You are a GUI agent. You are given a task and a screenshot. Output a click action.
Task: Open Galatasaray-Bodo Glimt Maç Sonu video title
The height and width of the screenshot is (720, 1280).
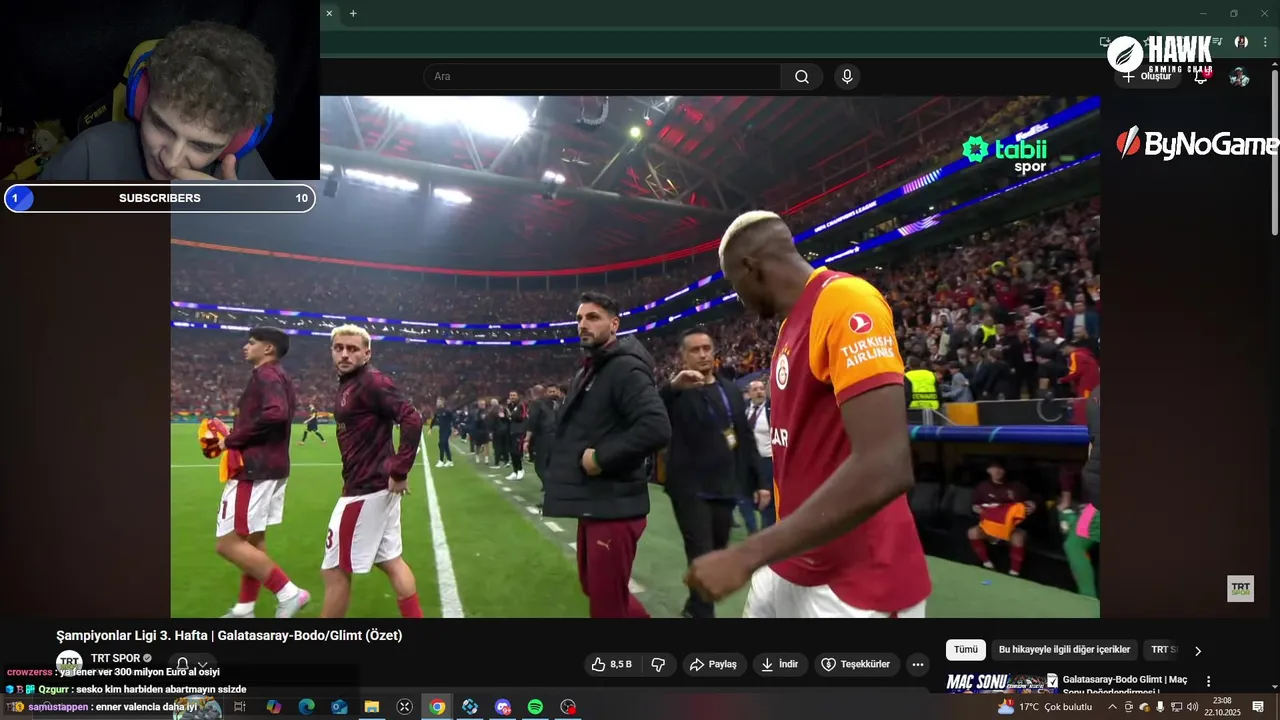(x=1125, y=684)
